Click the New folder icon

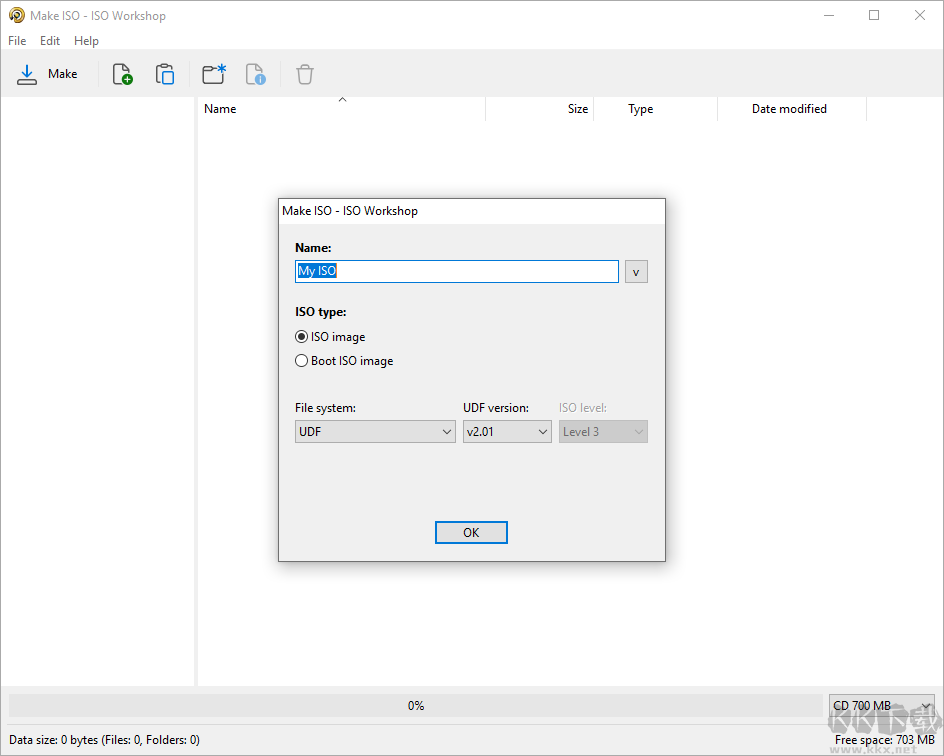click(213, 74)
